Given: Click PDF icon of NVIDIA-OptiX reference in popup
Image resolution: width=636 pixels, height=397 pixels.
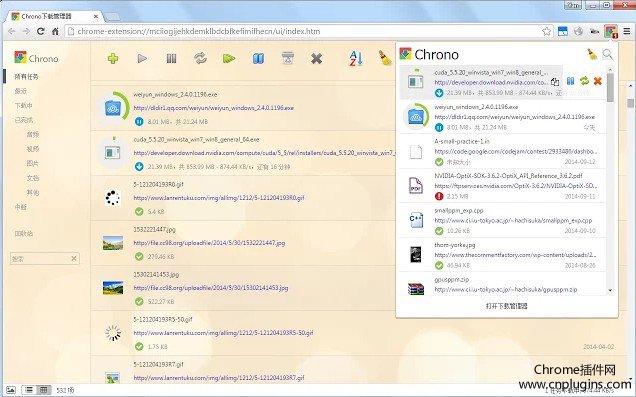Looking at the screenshot, I should (416, 186).
